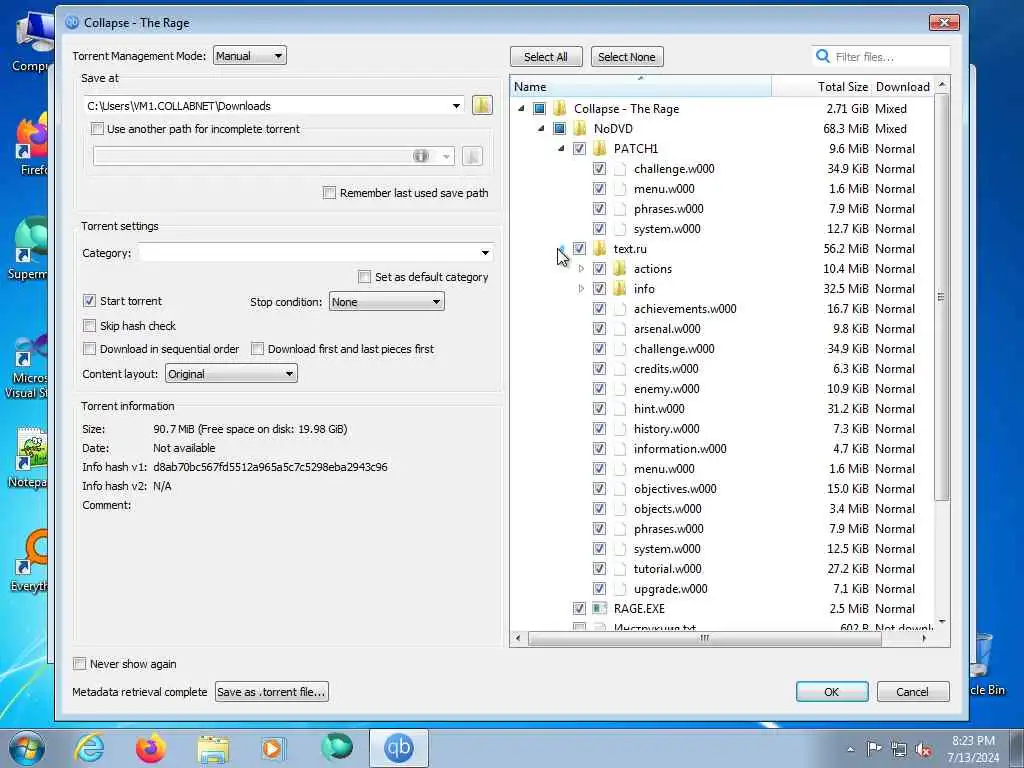The image size is (1024, 768).
Task: Click the text.ru folder icon
Action: [600, 248]
